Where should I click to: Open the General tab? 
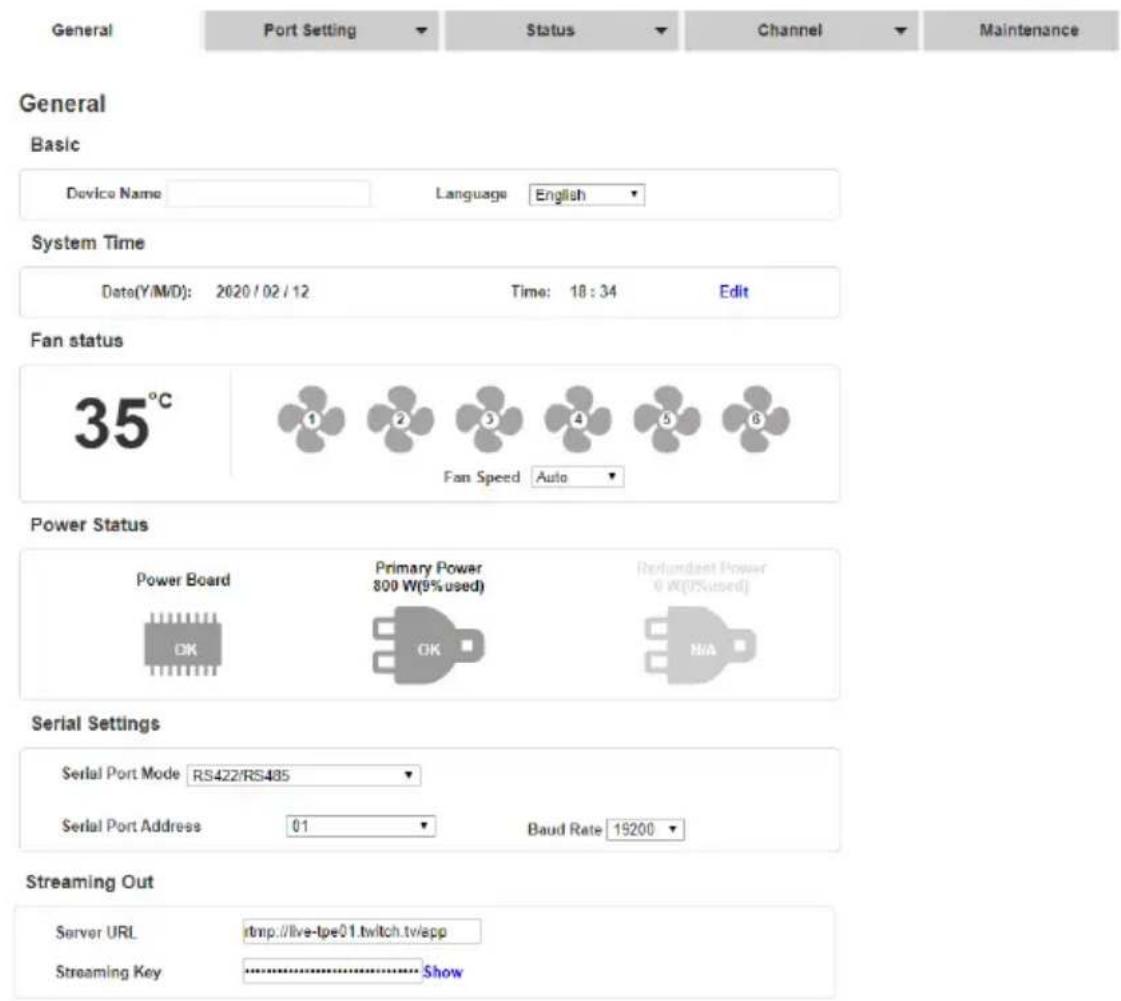coord(82,30)
